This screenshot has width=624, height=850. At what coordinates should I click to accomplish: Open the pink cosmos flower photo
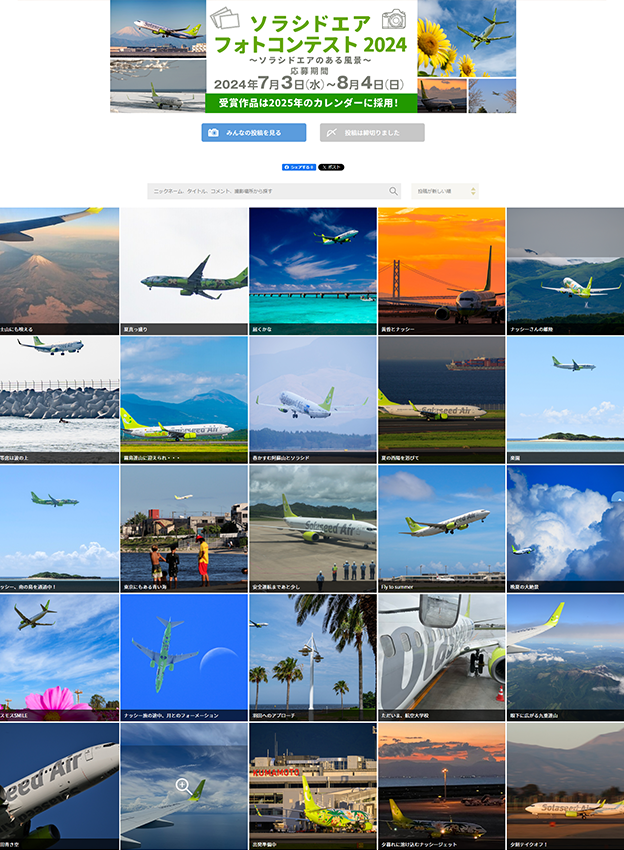[59, 657]
